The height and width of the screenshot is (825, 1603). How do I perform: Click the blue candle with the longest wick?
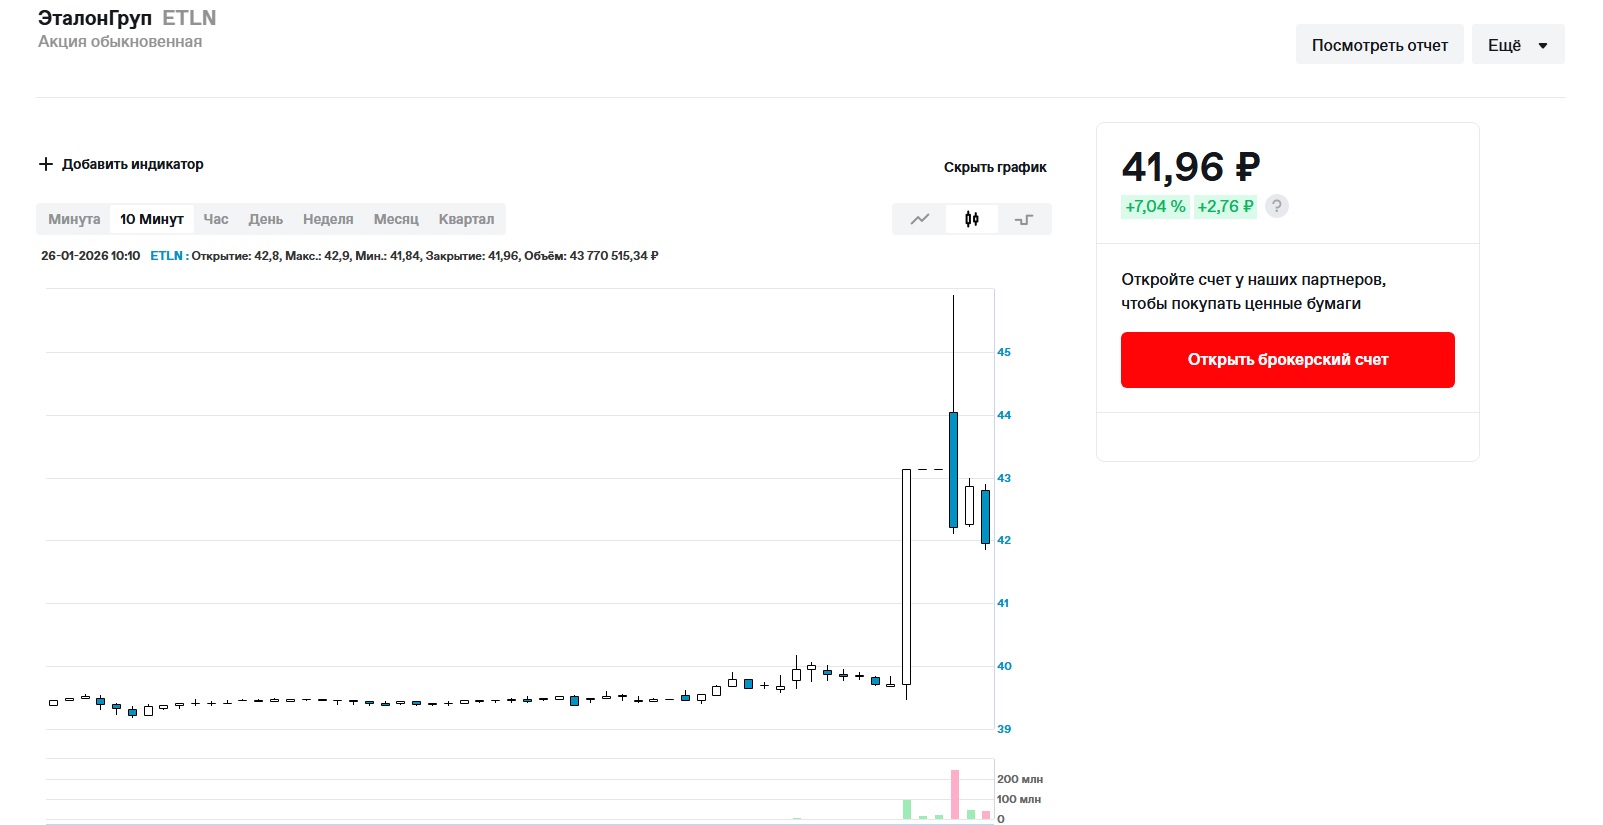pos(953,468)
